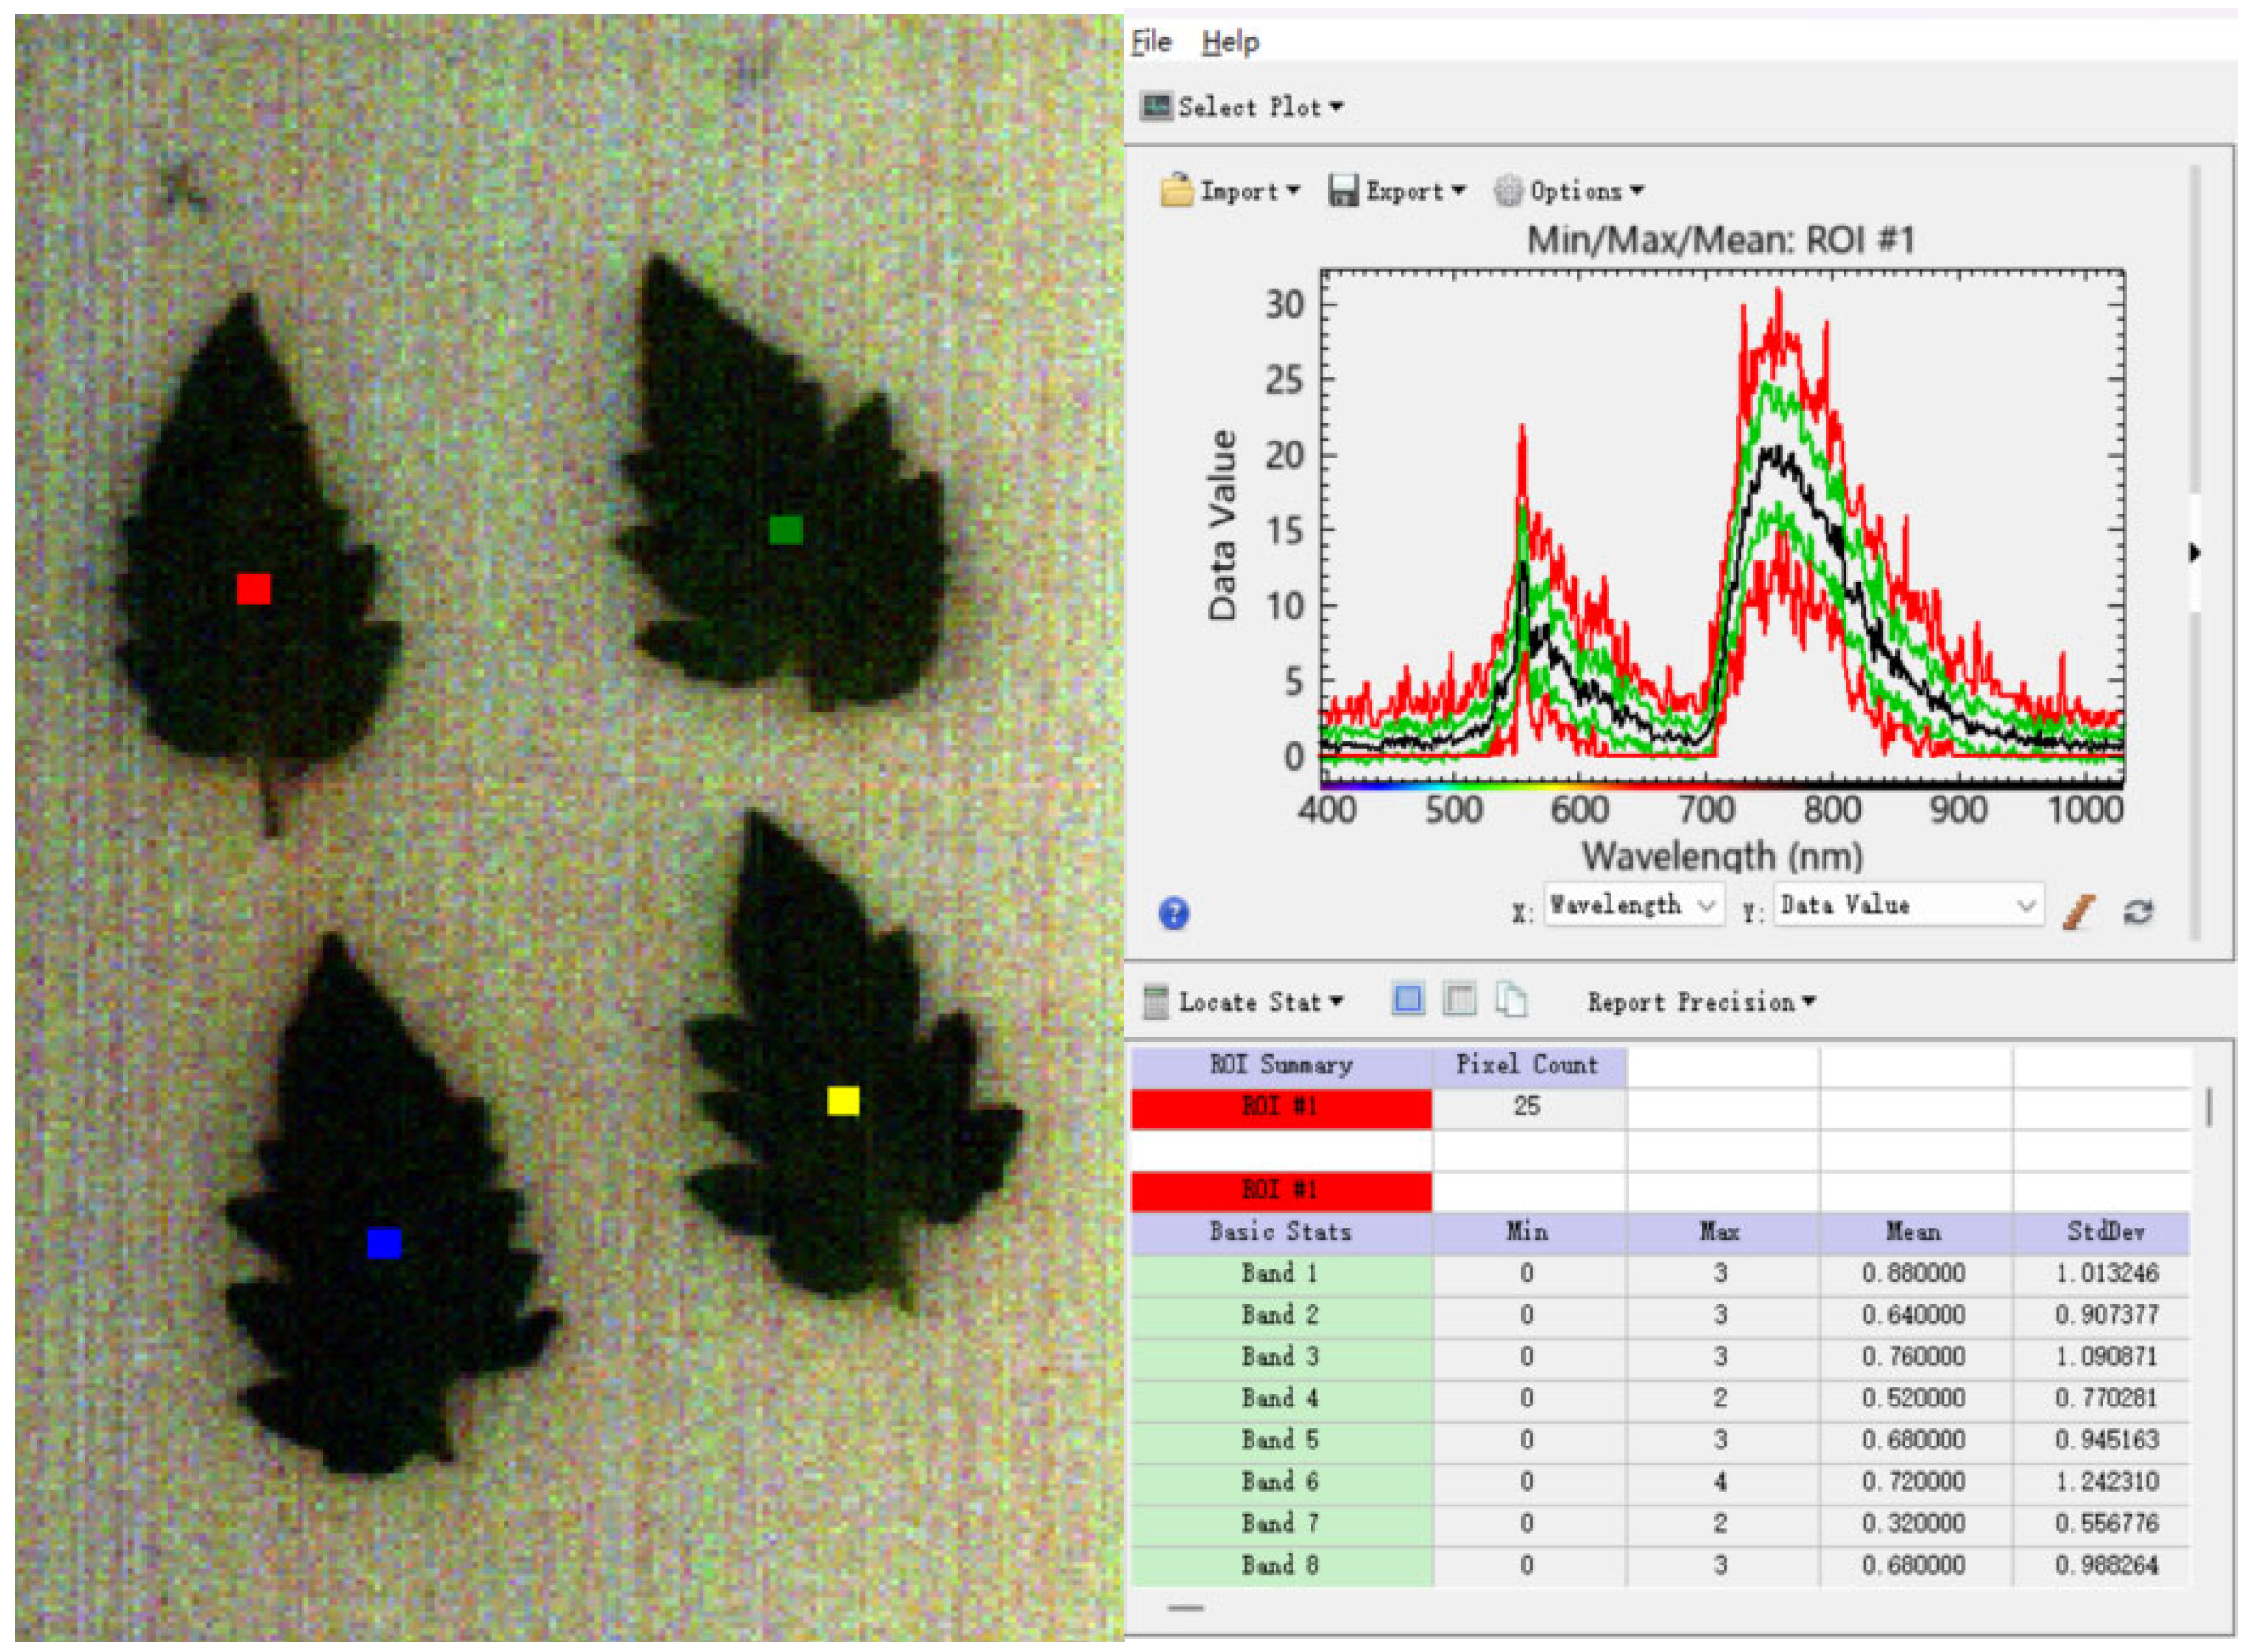Click the calculator icon beside Locate Stat
This screenshot has width=2251, height=1652.
pyautogui.click(x=1155, y=1001)
